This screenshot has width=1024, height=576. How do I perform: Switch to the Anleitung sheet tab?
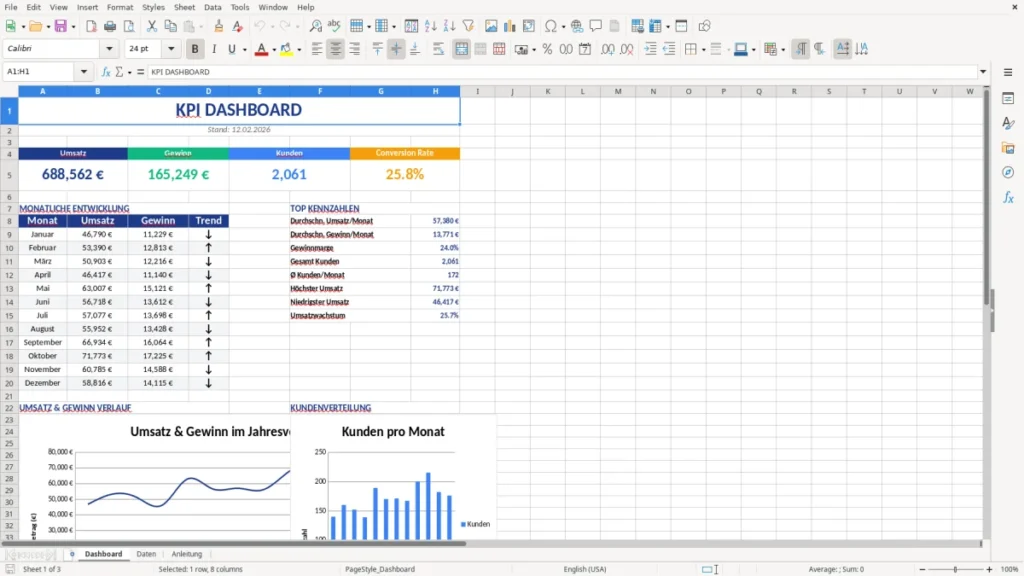187,554
